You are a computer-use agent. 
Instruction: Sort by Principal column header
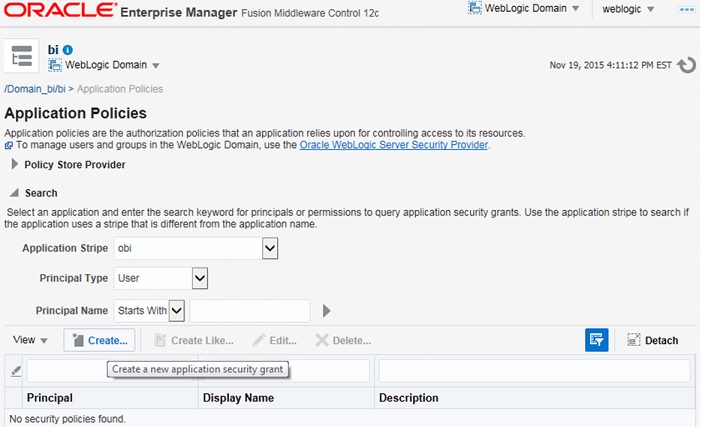tap(110, 398)
